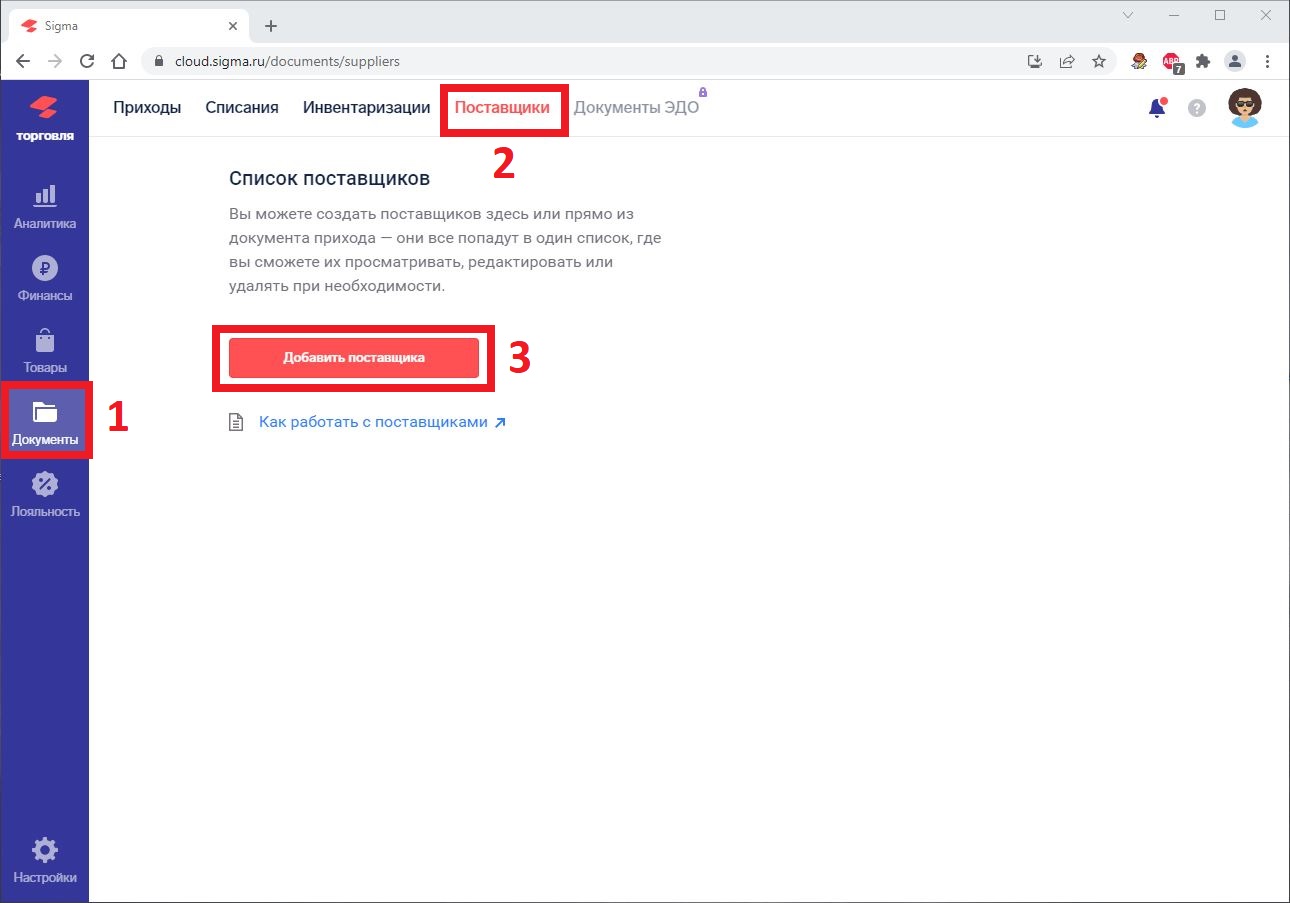Switch to the Документы ЭДО tab
Screen dimensions: 1290x903
(637, 107)
